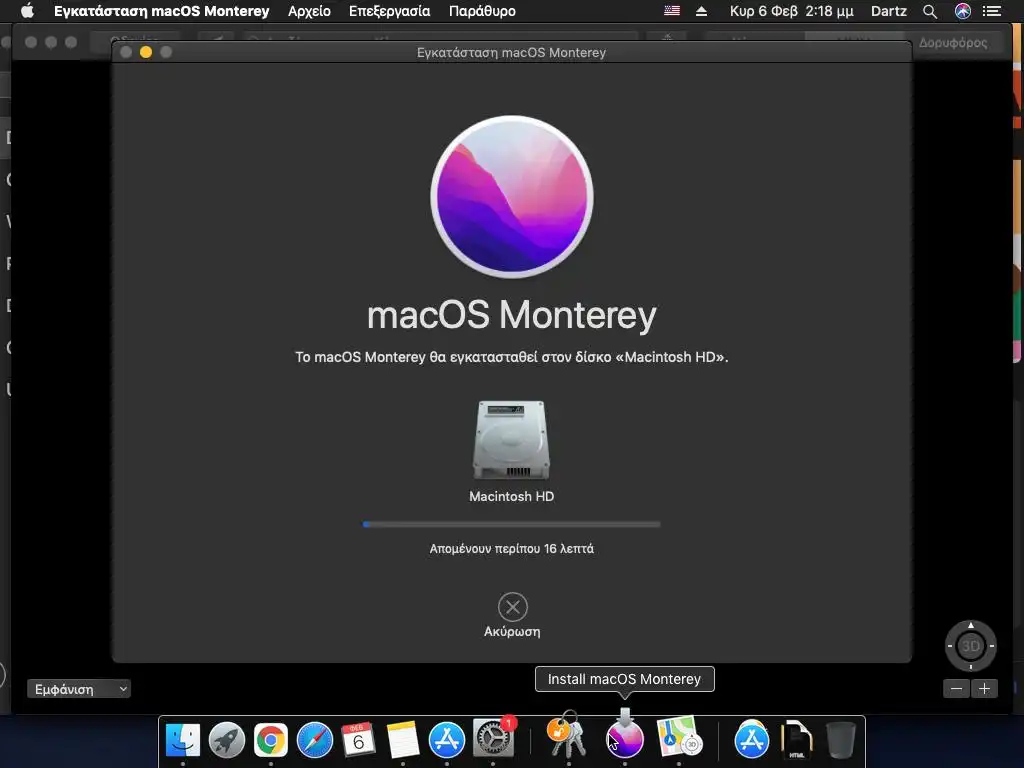This screenshot has height=768, width=1024.
Task: Open the App Store icon beside Notes
Action: 447,740
